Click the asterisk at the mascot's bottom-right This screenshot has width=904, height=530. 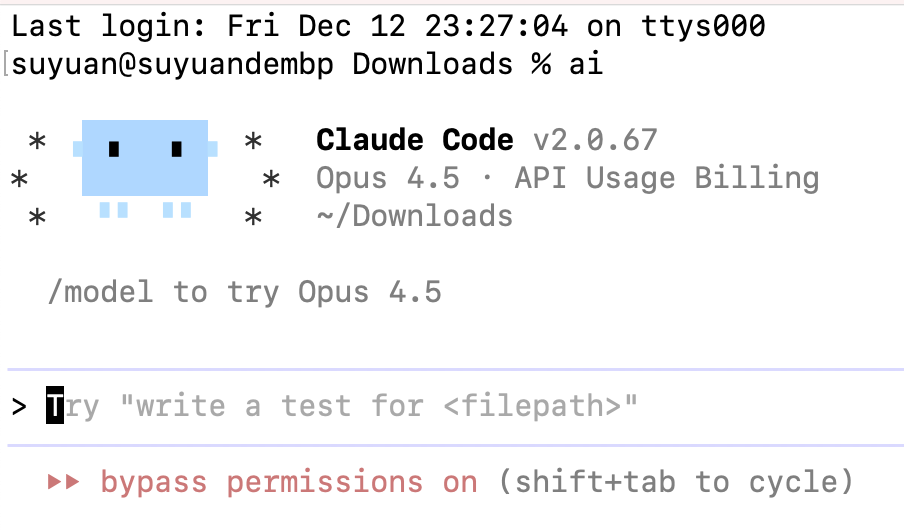[x=254, y=218]
